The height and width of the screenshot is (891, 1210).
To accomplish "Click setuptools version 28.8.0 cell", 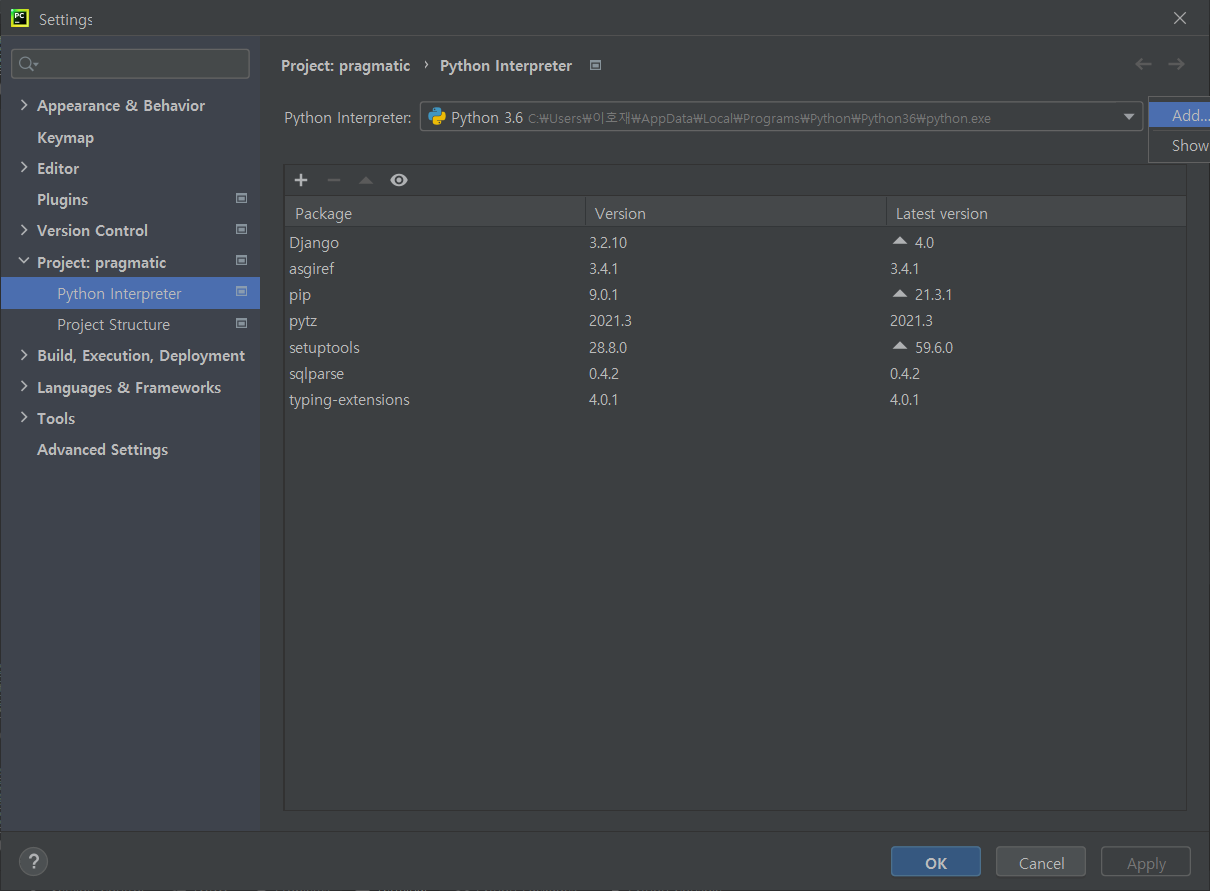I will (608, 347).
